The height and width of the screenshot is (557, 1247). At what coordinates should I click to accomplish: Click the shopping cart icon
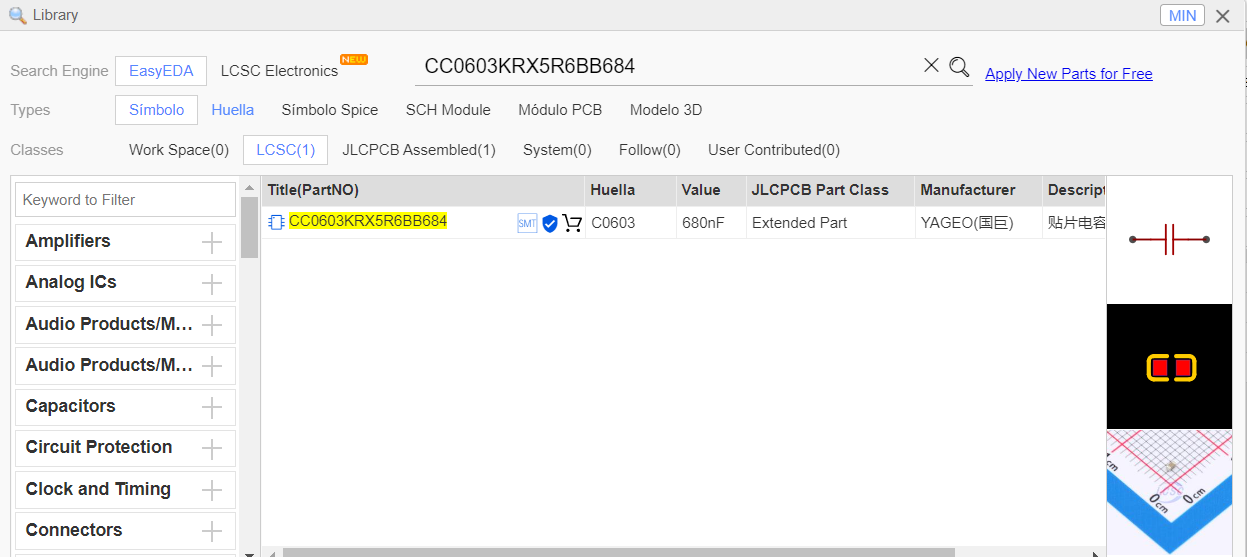tap(572, 223)
